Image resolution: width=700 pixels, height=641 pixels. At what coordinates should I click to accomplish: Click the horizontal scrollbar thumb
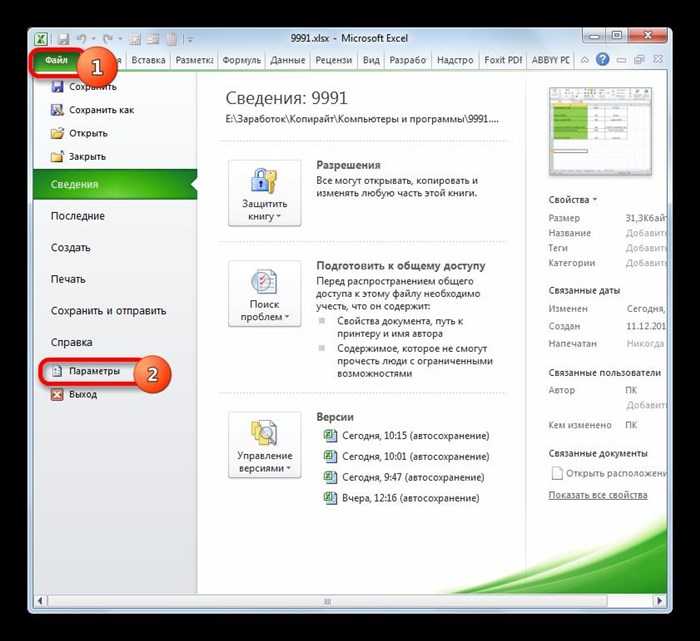pyautogui.click(x=327, y=601)
